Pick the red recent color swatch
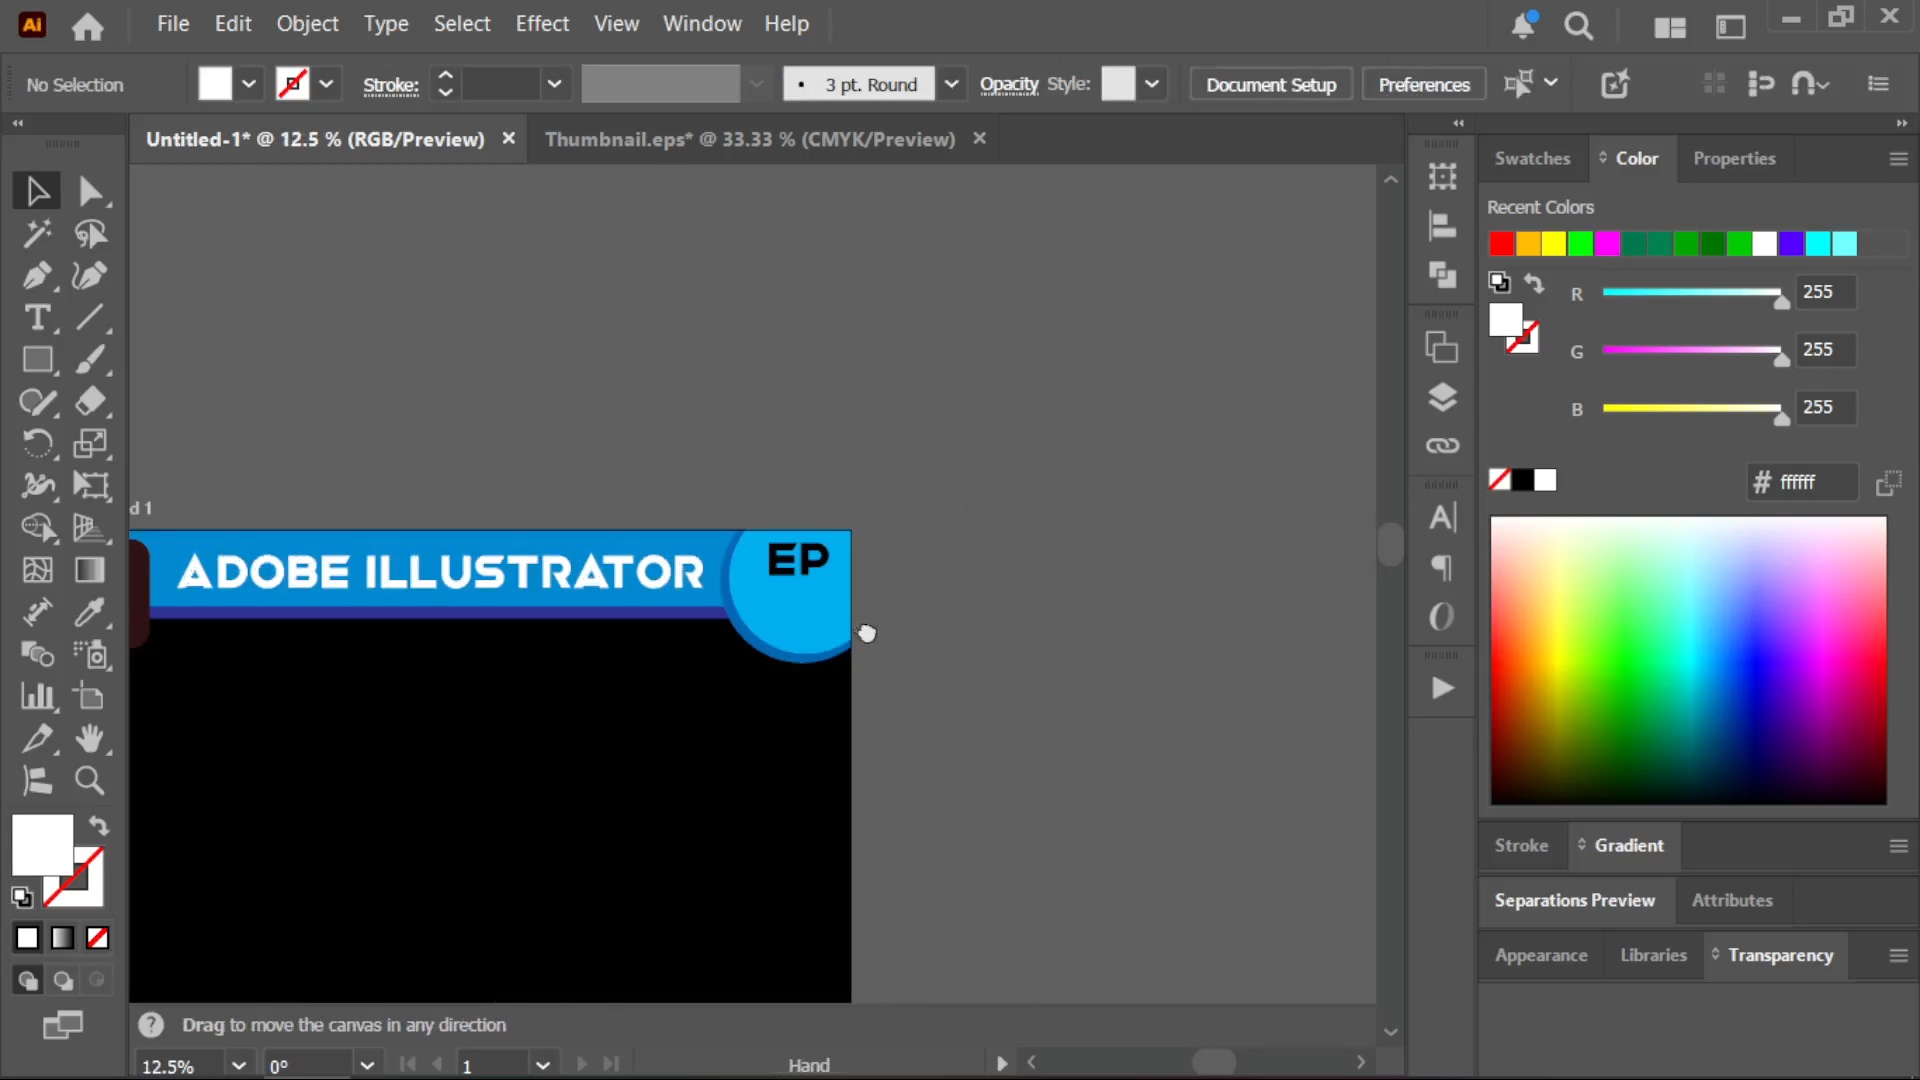The image size is (1920, 1080). click(x=1501, y=243)
